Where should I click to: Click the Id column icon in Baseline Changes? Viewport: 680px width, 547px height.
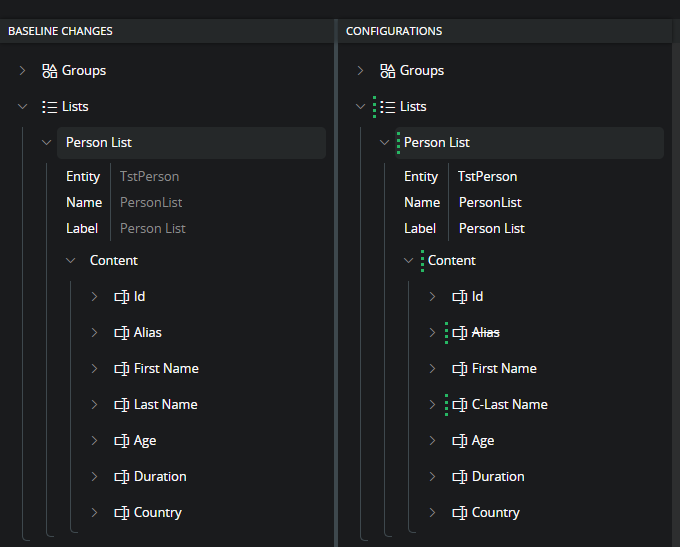[x=122, y=297]
